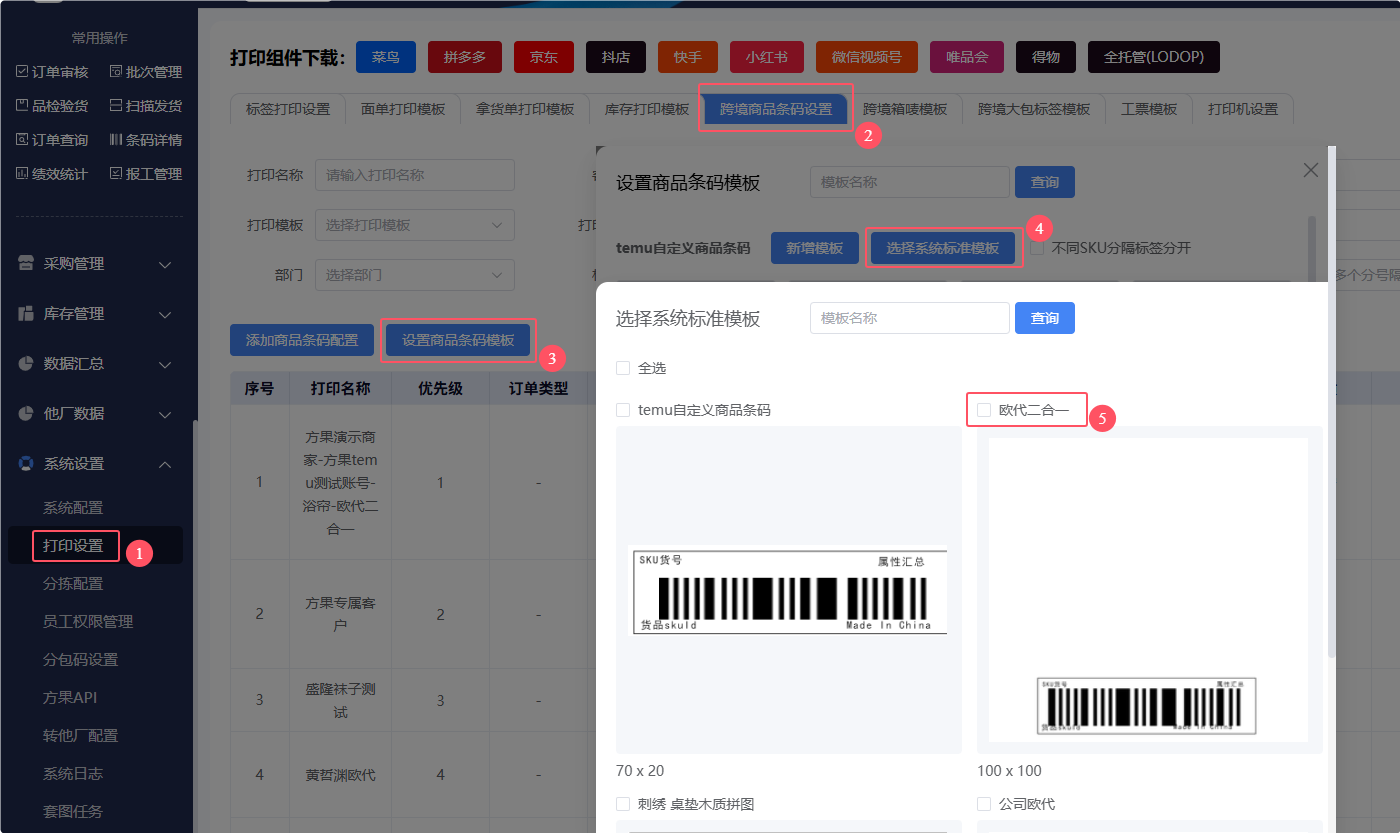The width and height of the screenshot is (1400, 833).
Task: Open 打印设置 in the sidebar
Action: 73,546
